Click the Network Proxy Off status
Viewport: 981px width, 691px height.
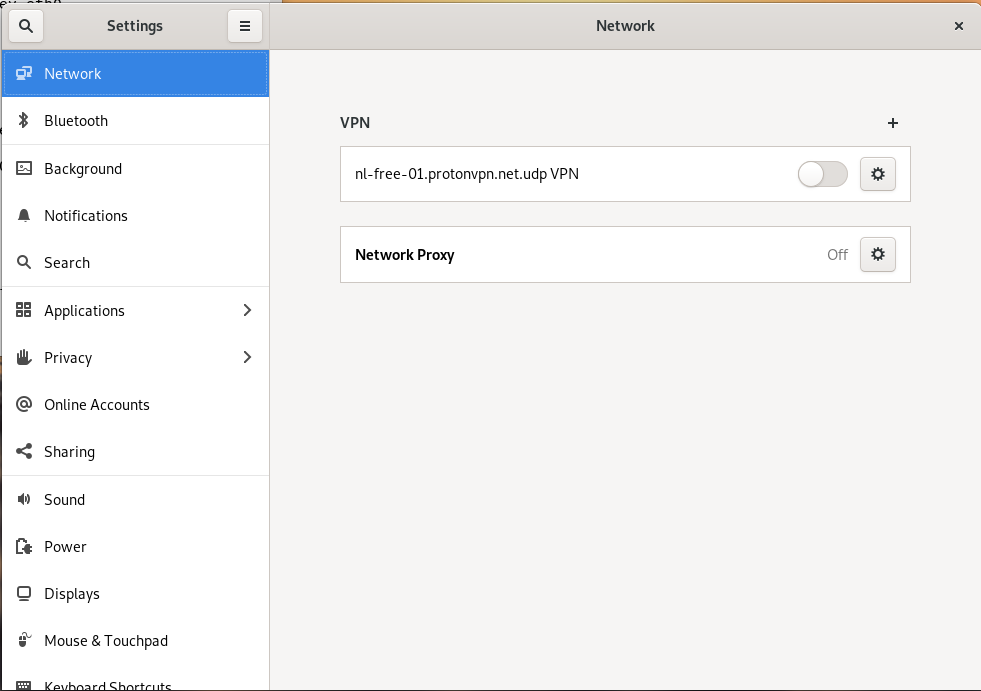[x=837, y=255]
